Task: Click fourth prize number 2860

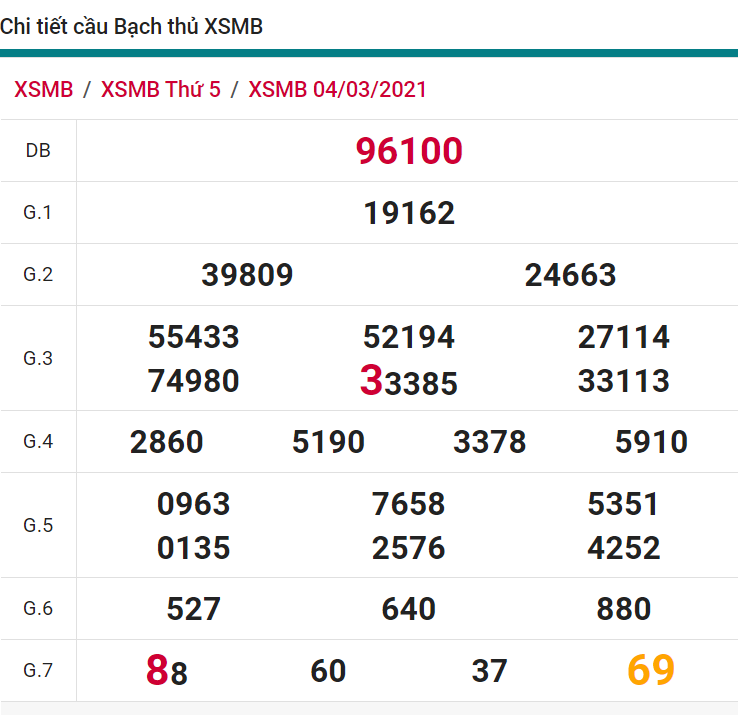Action: pyautogui.click(x=167, y=442)
